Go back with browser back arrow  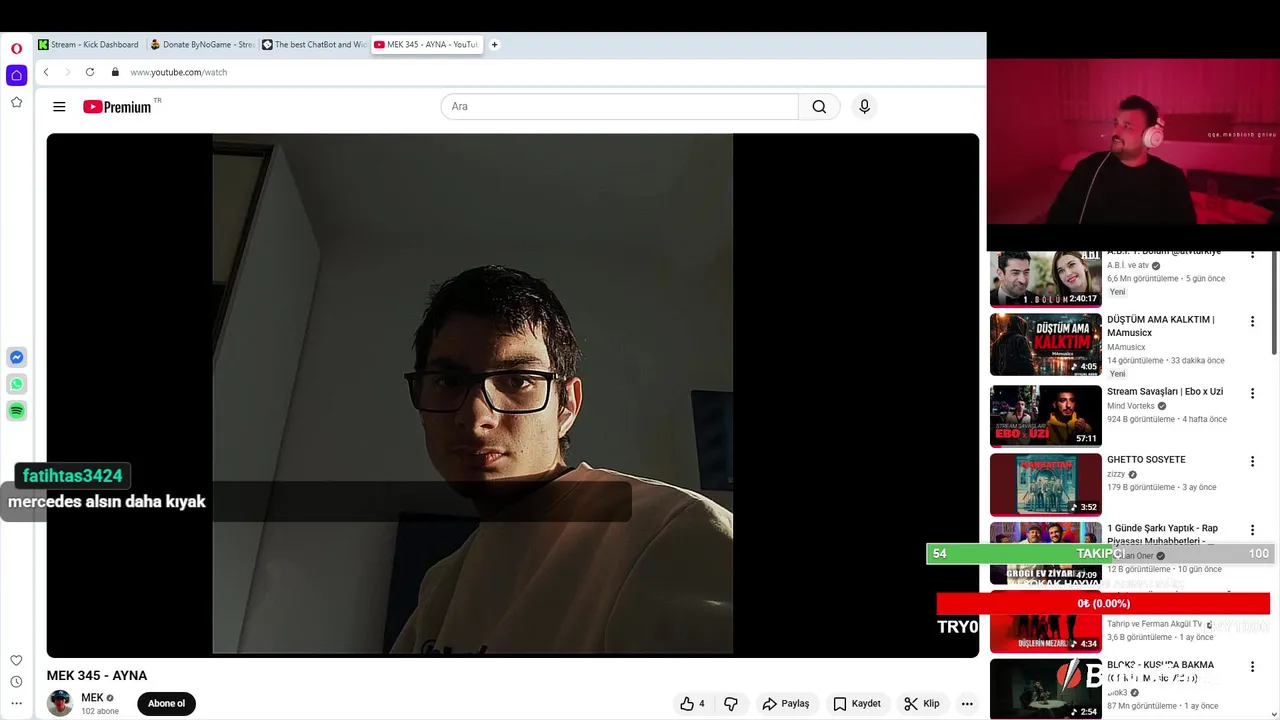[x=45, y=72]
